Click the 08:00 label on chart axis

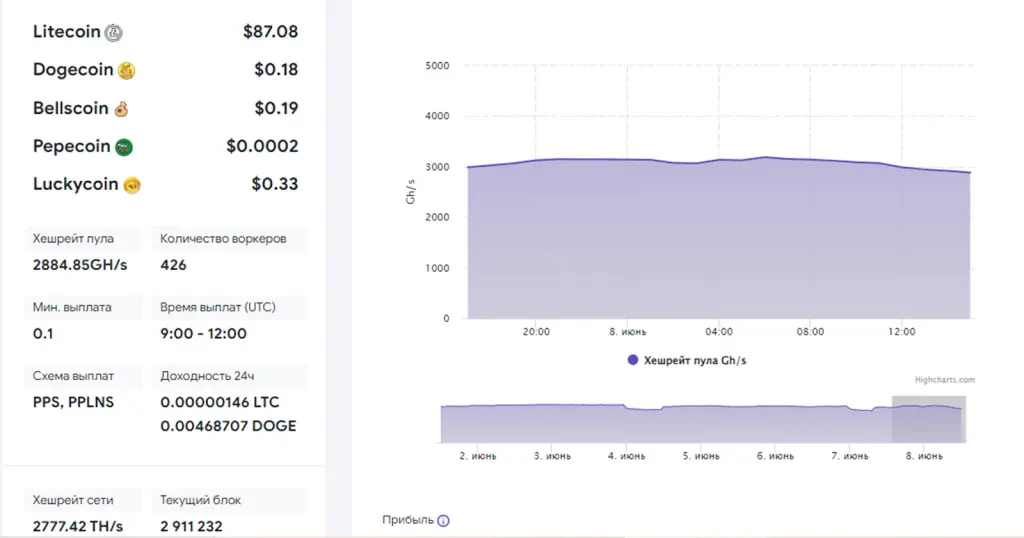pos(810,332)
